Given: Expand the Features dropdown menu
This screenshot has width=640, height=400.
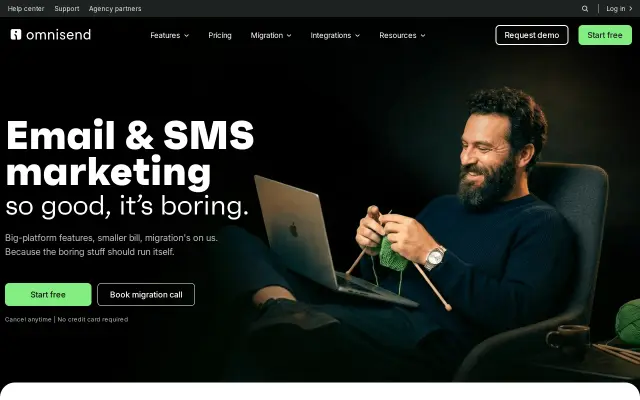Looking at the screenshot, I should point(169,36).
